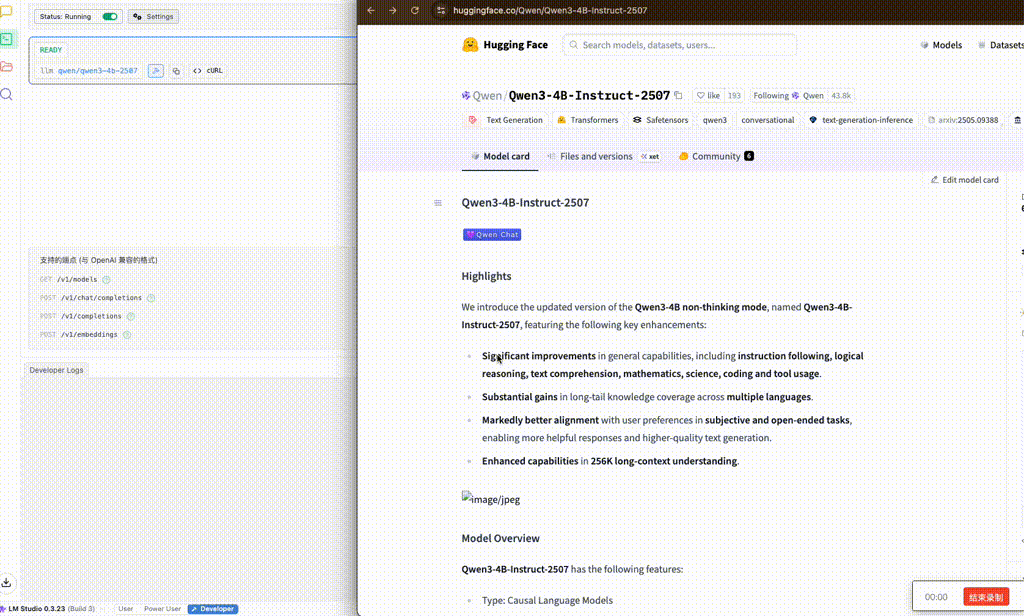
Task: Switch LM Studio to User mode
Action: pyautogui.click(x=125, y=609)
